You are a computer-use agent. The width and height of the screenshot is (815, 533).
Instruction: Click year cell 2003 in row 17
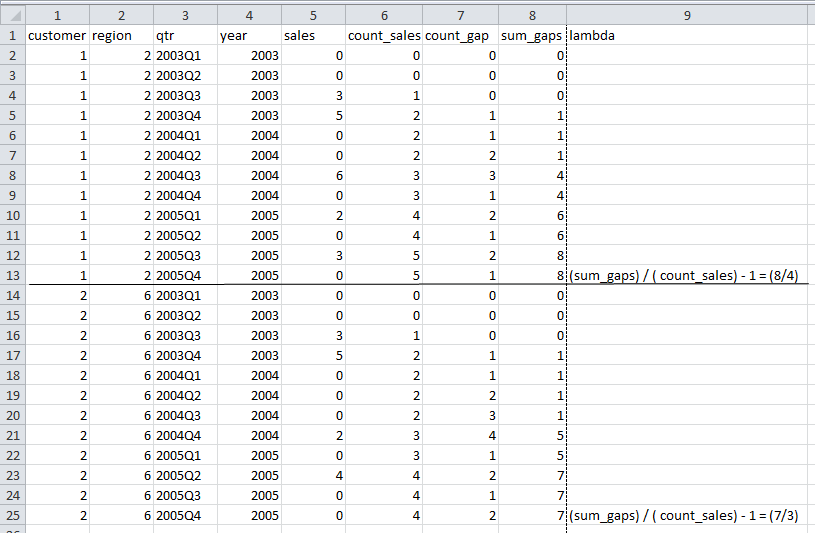pyautogui.click(x=249, y=356)
